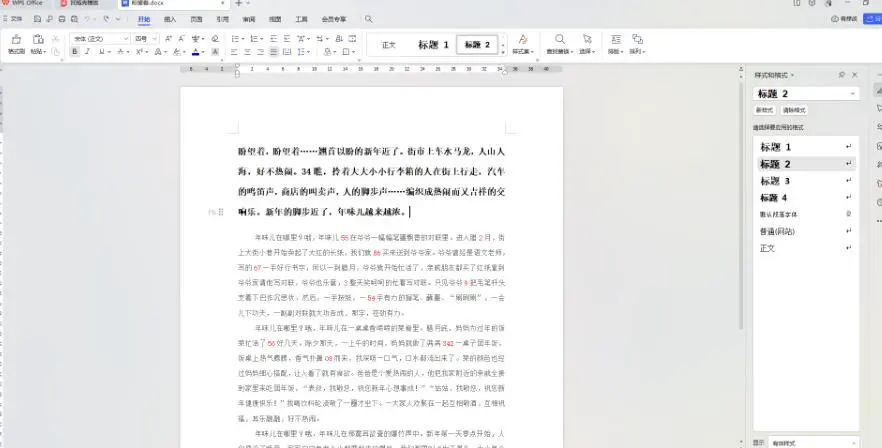Open the 开始 (Home) ribbon tab
The width and height of the screenshot is (882, 448).
144,19
